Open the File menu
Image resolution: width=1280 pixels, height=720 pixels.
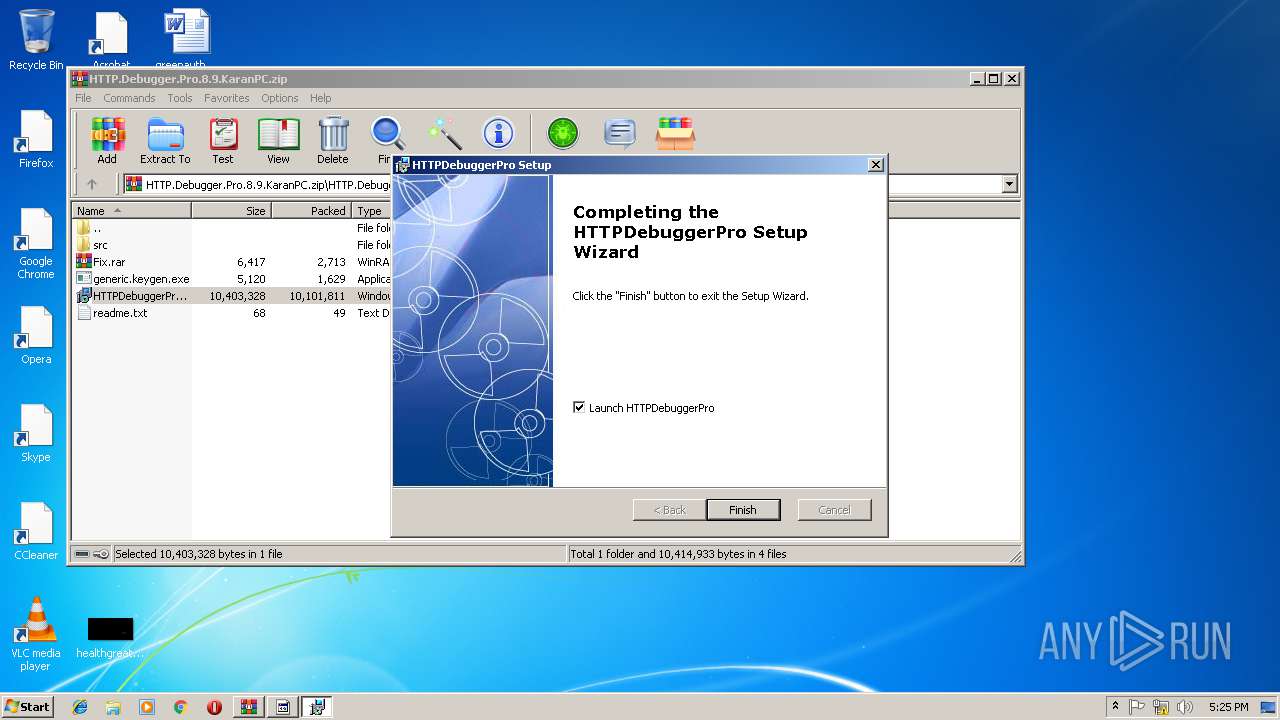point(83,98)
